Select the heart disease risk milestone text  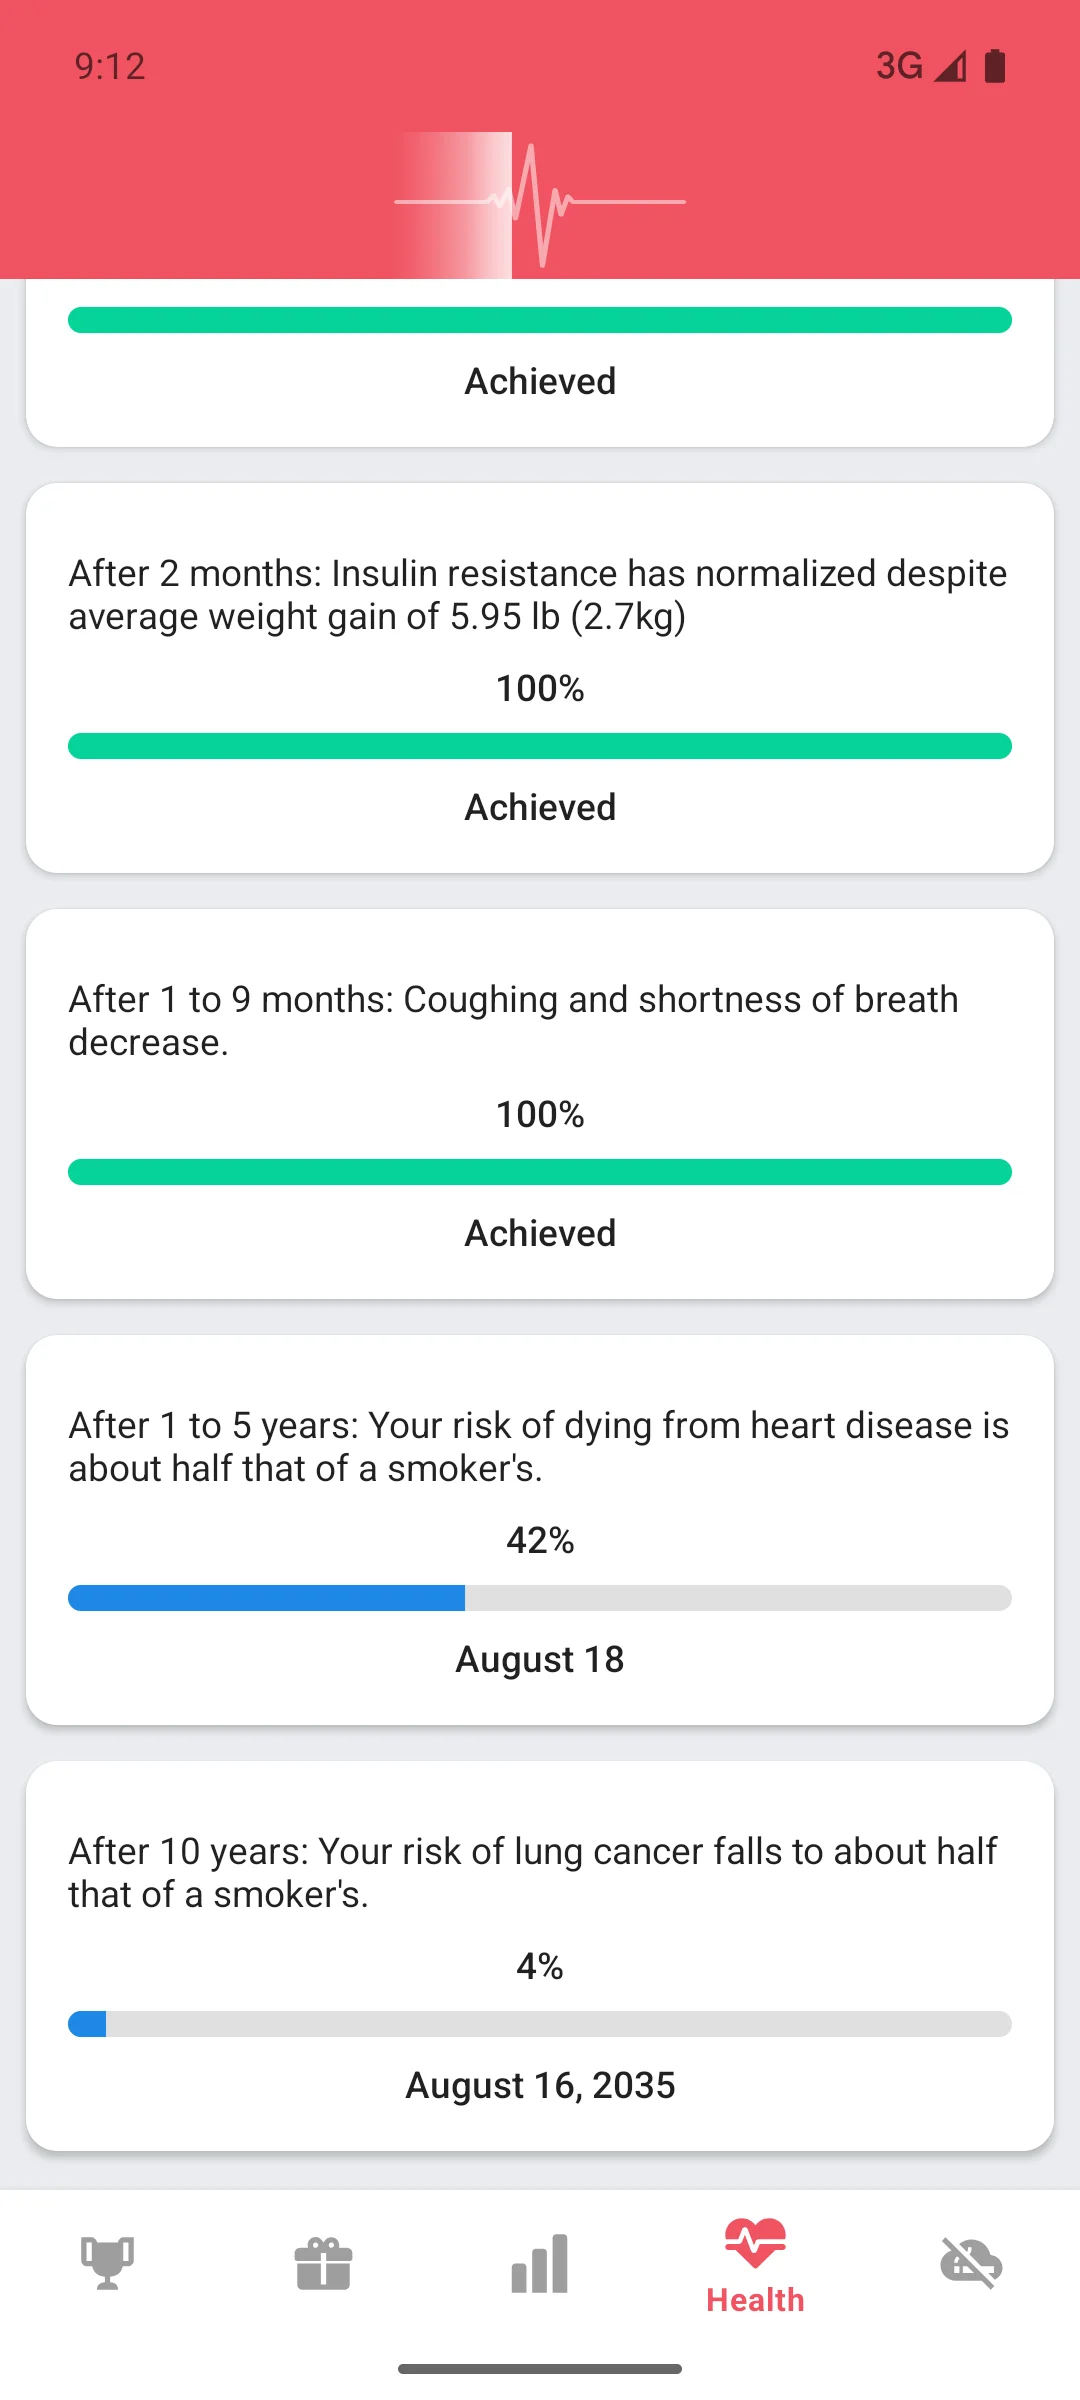pos(538,1447)
